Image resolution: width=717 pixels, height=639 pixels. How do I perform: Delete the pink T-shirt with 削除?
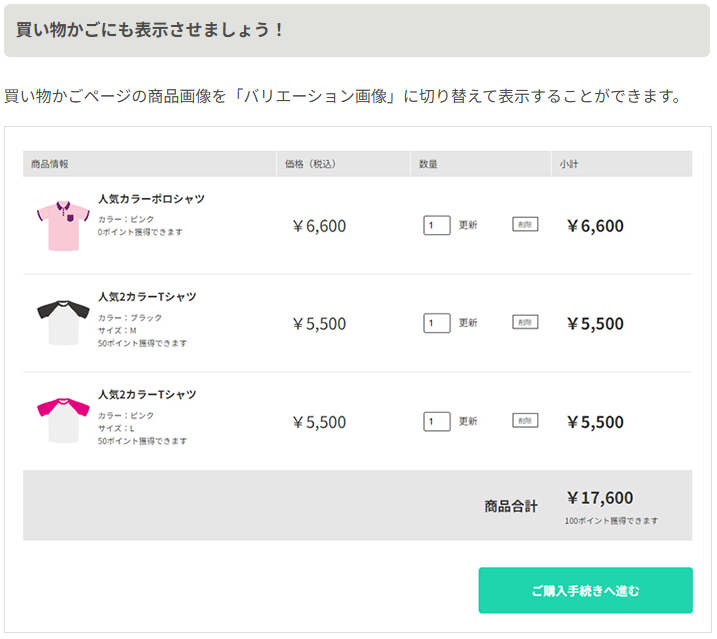[x=525, y=420]
